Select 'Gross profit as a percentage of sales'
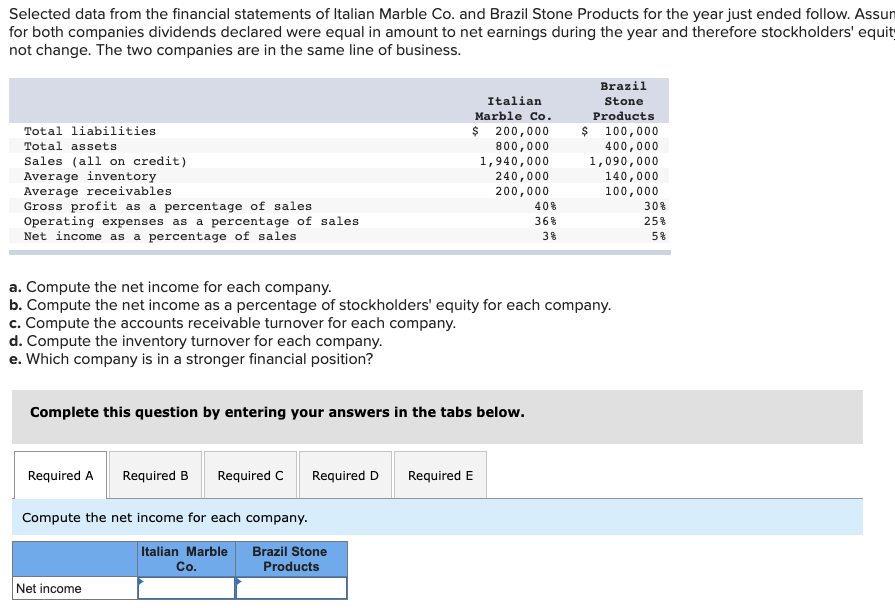Viewport: 895px width, 608px height. [168, 206]
